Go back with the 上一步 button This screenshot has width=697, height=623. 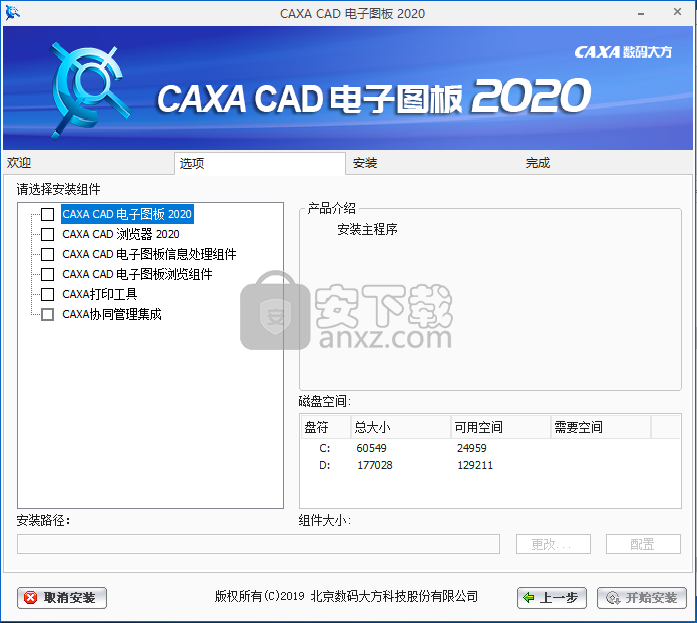tap(552, 598)
